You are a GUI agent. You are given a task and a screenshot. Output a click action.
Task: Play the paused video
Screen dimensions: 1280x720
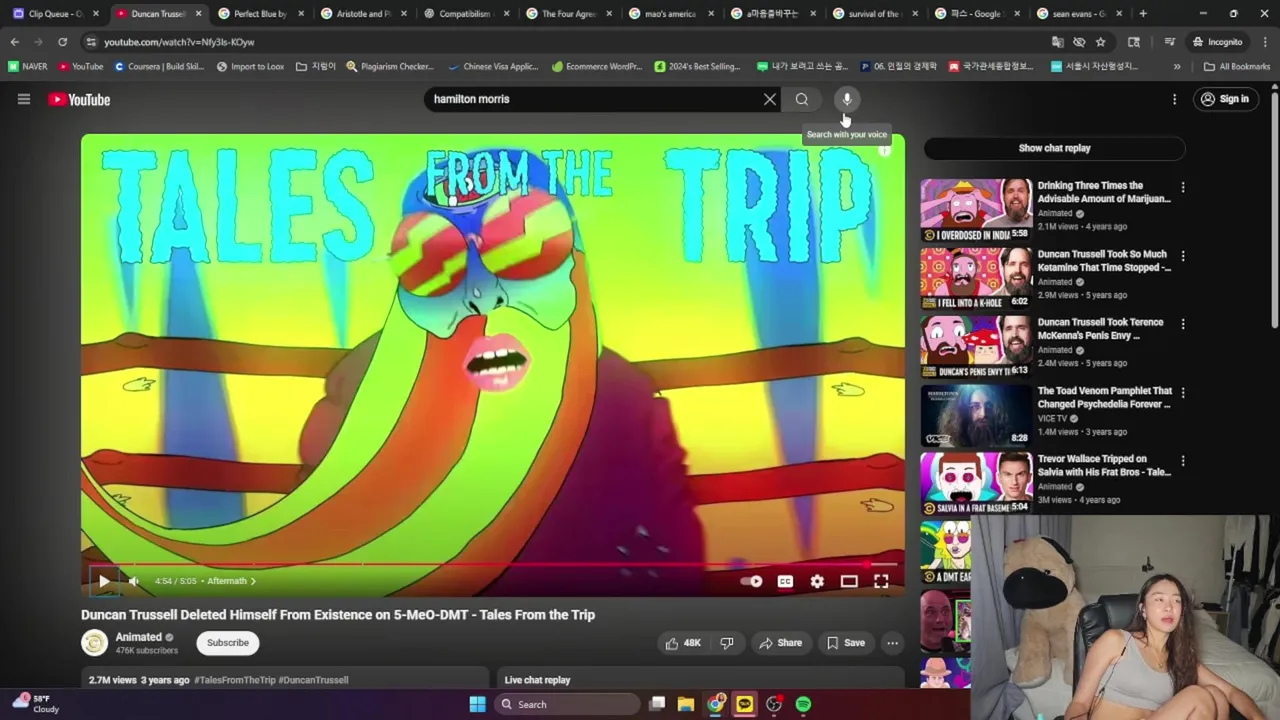104,581
